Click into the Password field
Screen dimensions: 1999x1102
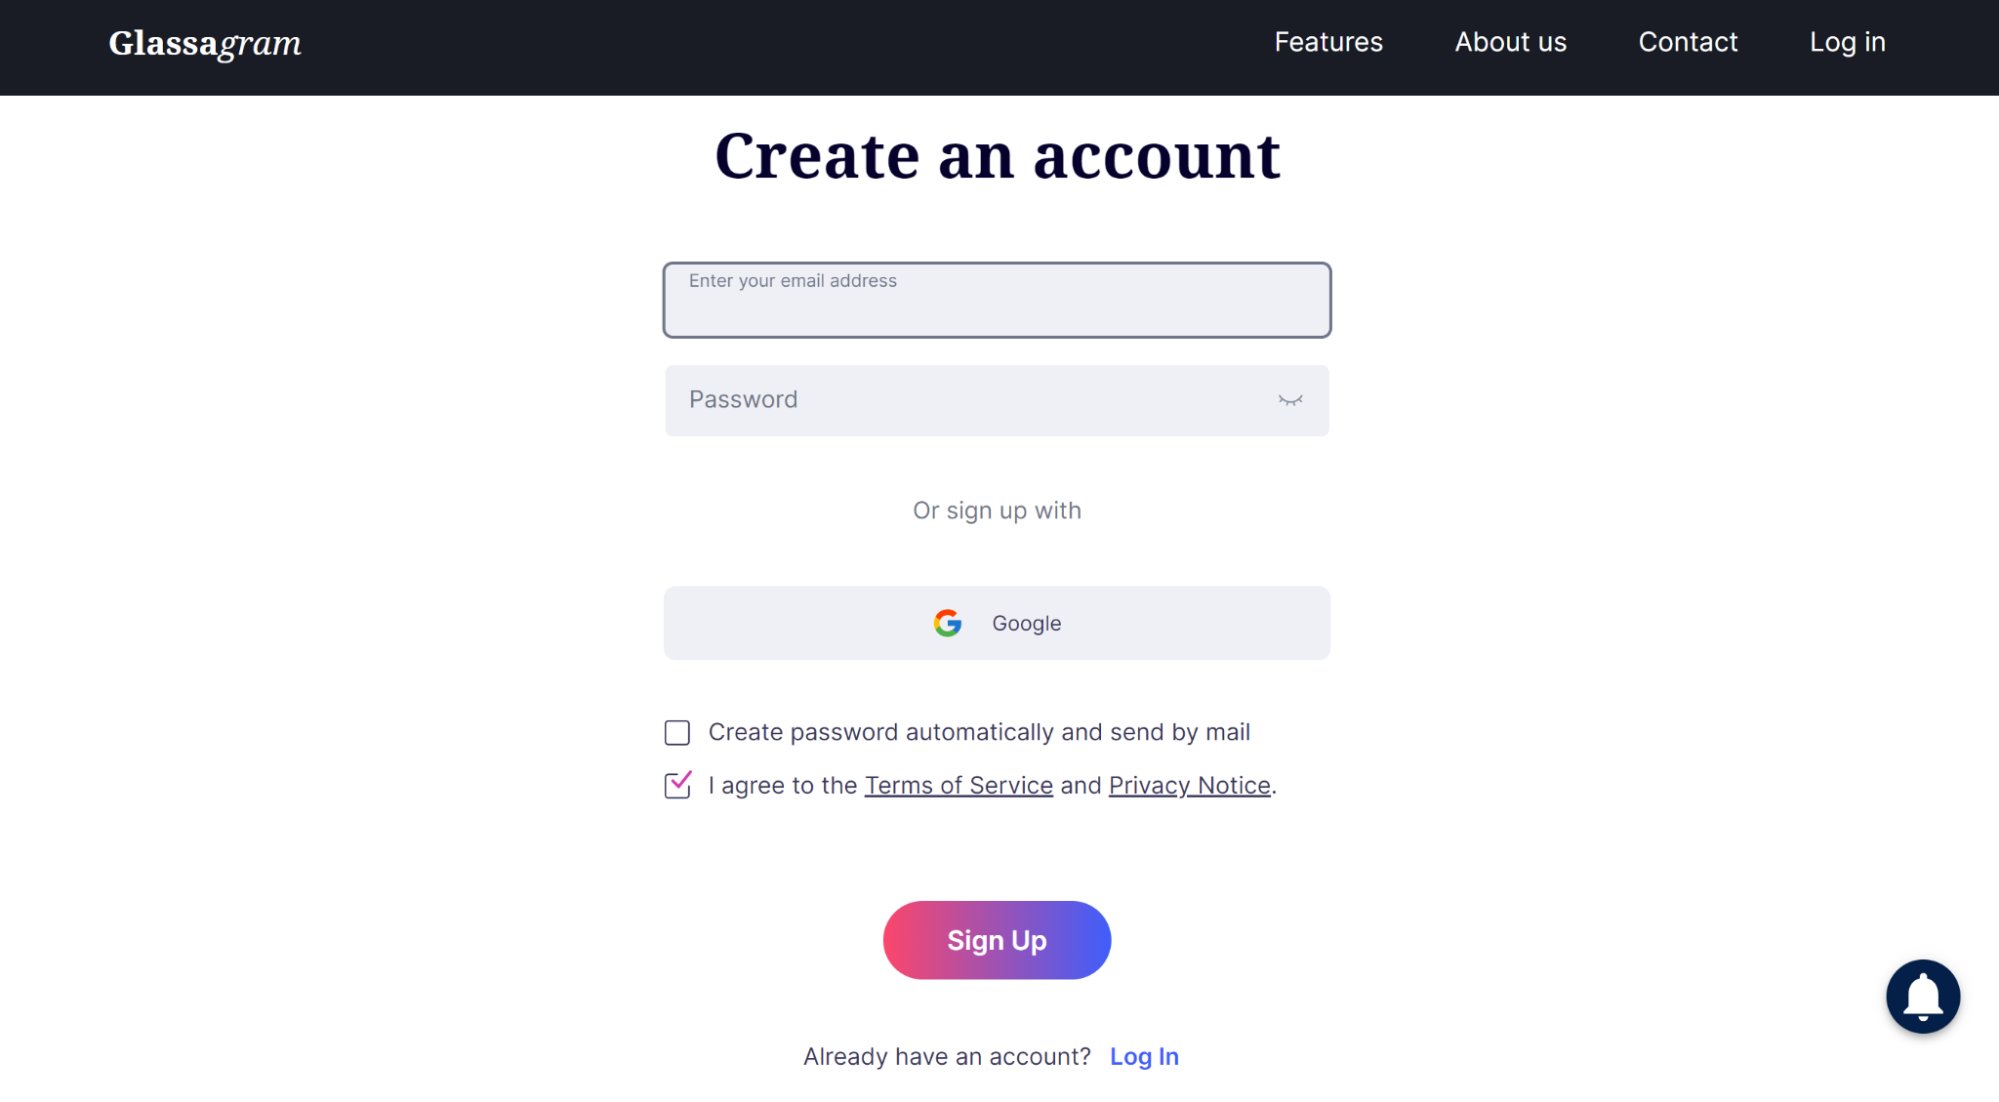970,400
